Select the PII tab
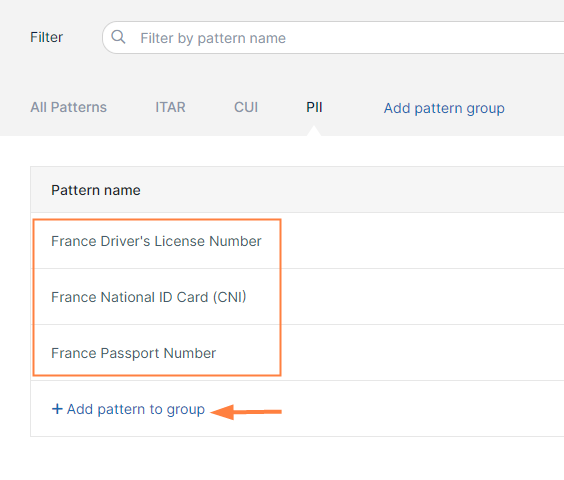The width and height of the screenshot is (564, 480). [314, 107]
